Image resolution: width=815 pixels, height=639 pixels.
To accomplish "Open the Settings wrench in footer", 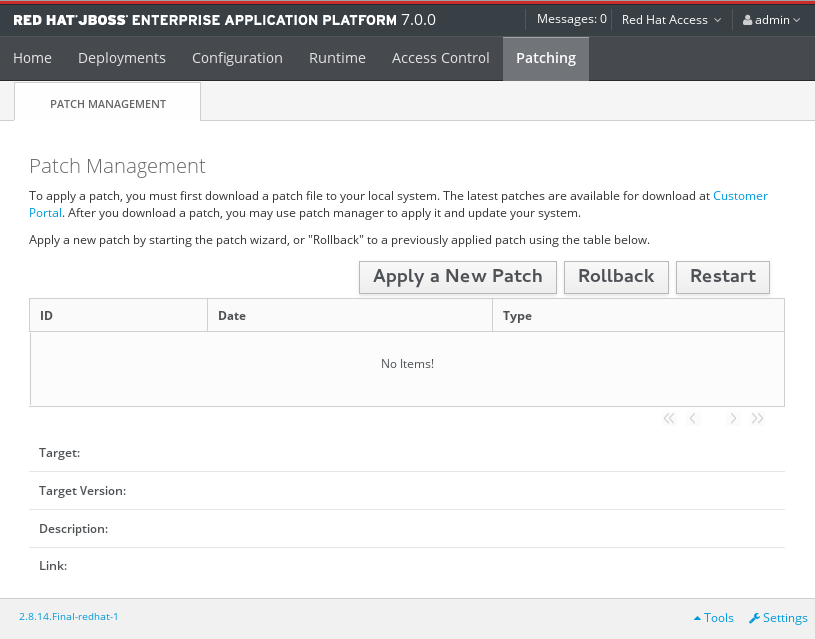I will (754, 618).
